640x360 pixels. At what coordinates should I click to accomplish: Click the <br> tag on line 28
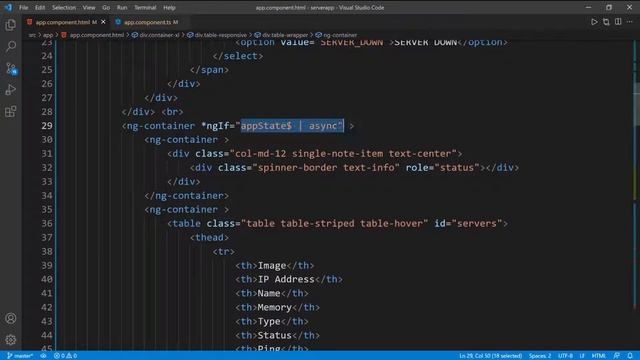click(x=172, y=111)
